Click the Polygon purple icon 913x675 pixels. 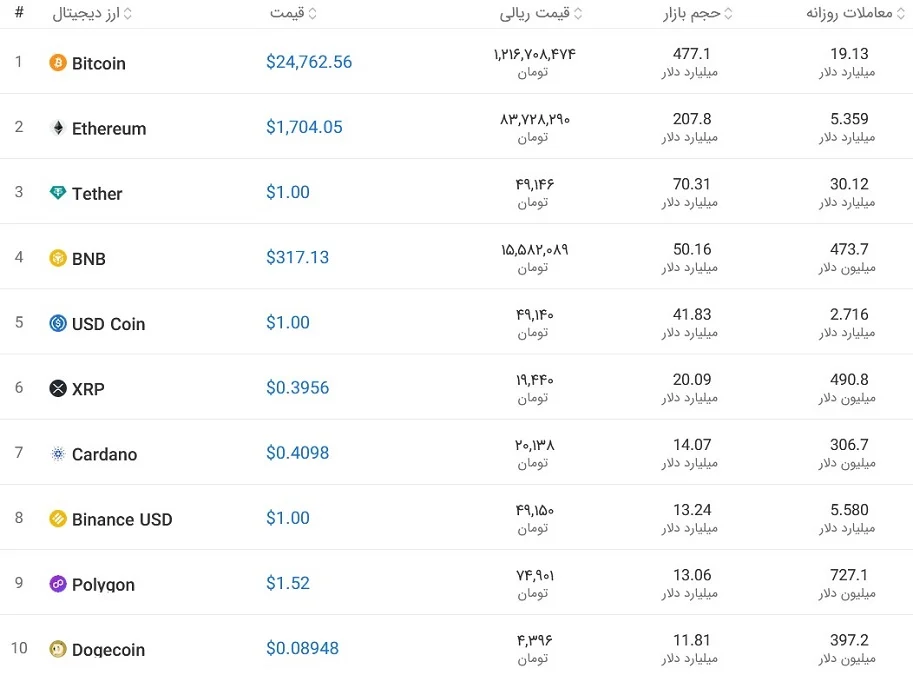coord(58,584)
